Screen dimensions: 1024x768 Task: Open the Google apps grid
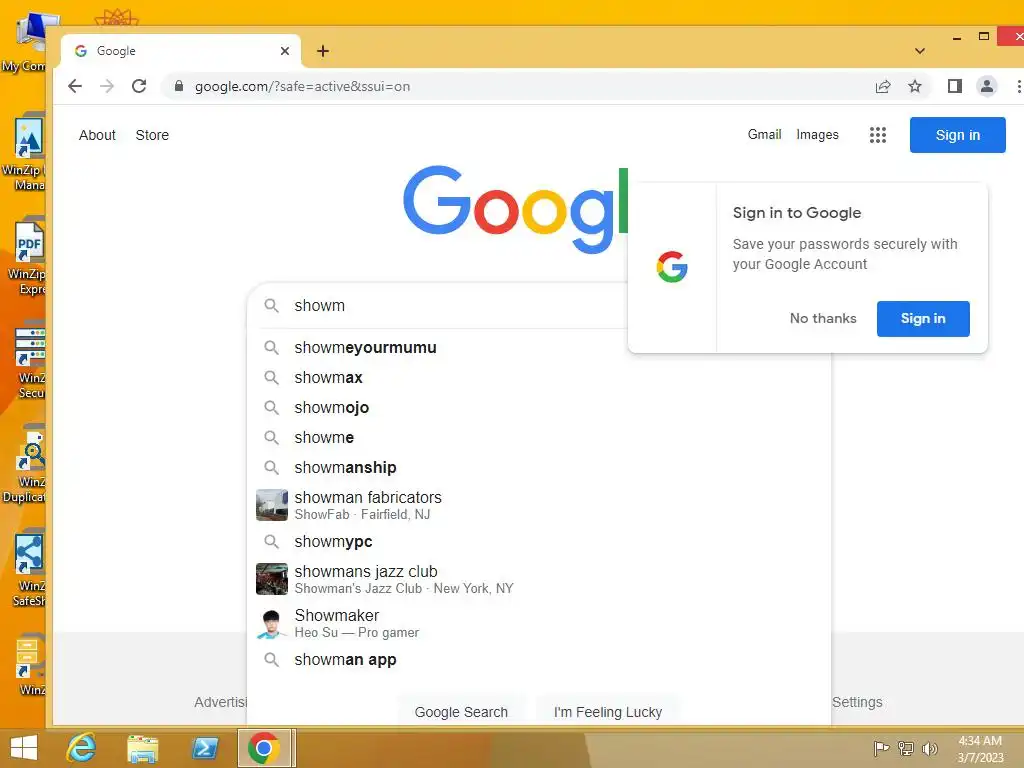pyautogui.click(x=878, y=135)
